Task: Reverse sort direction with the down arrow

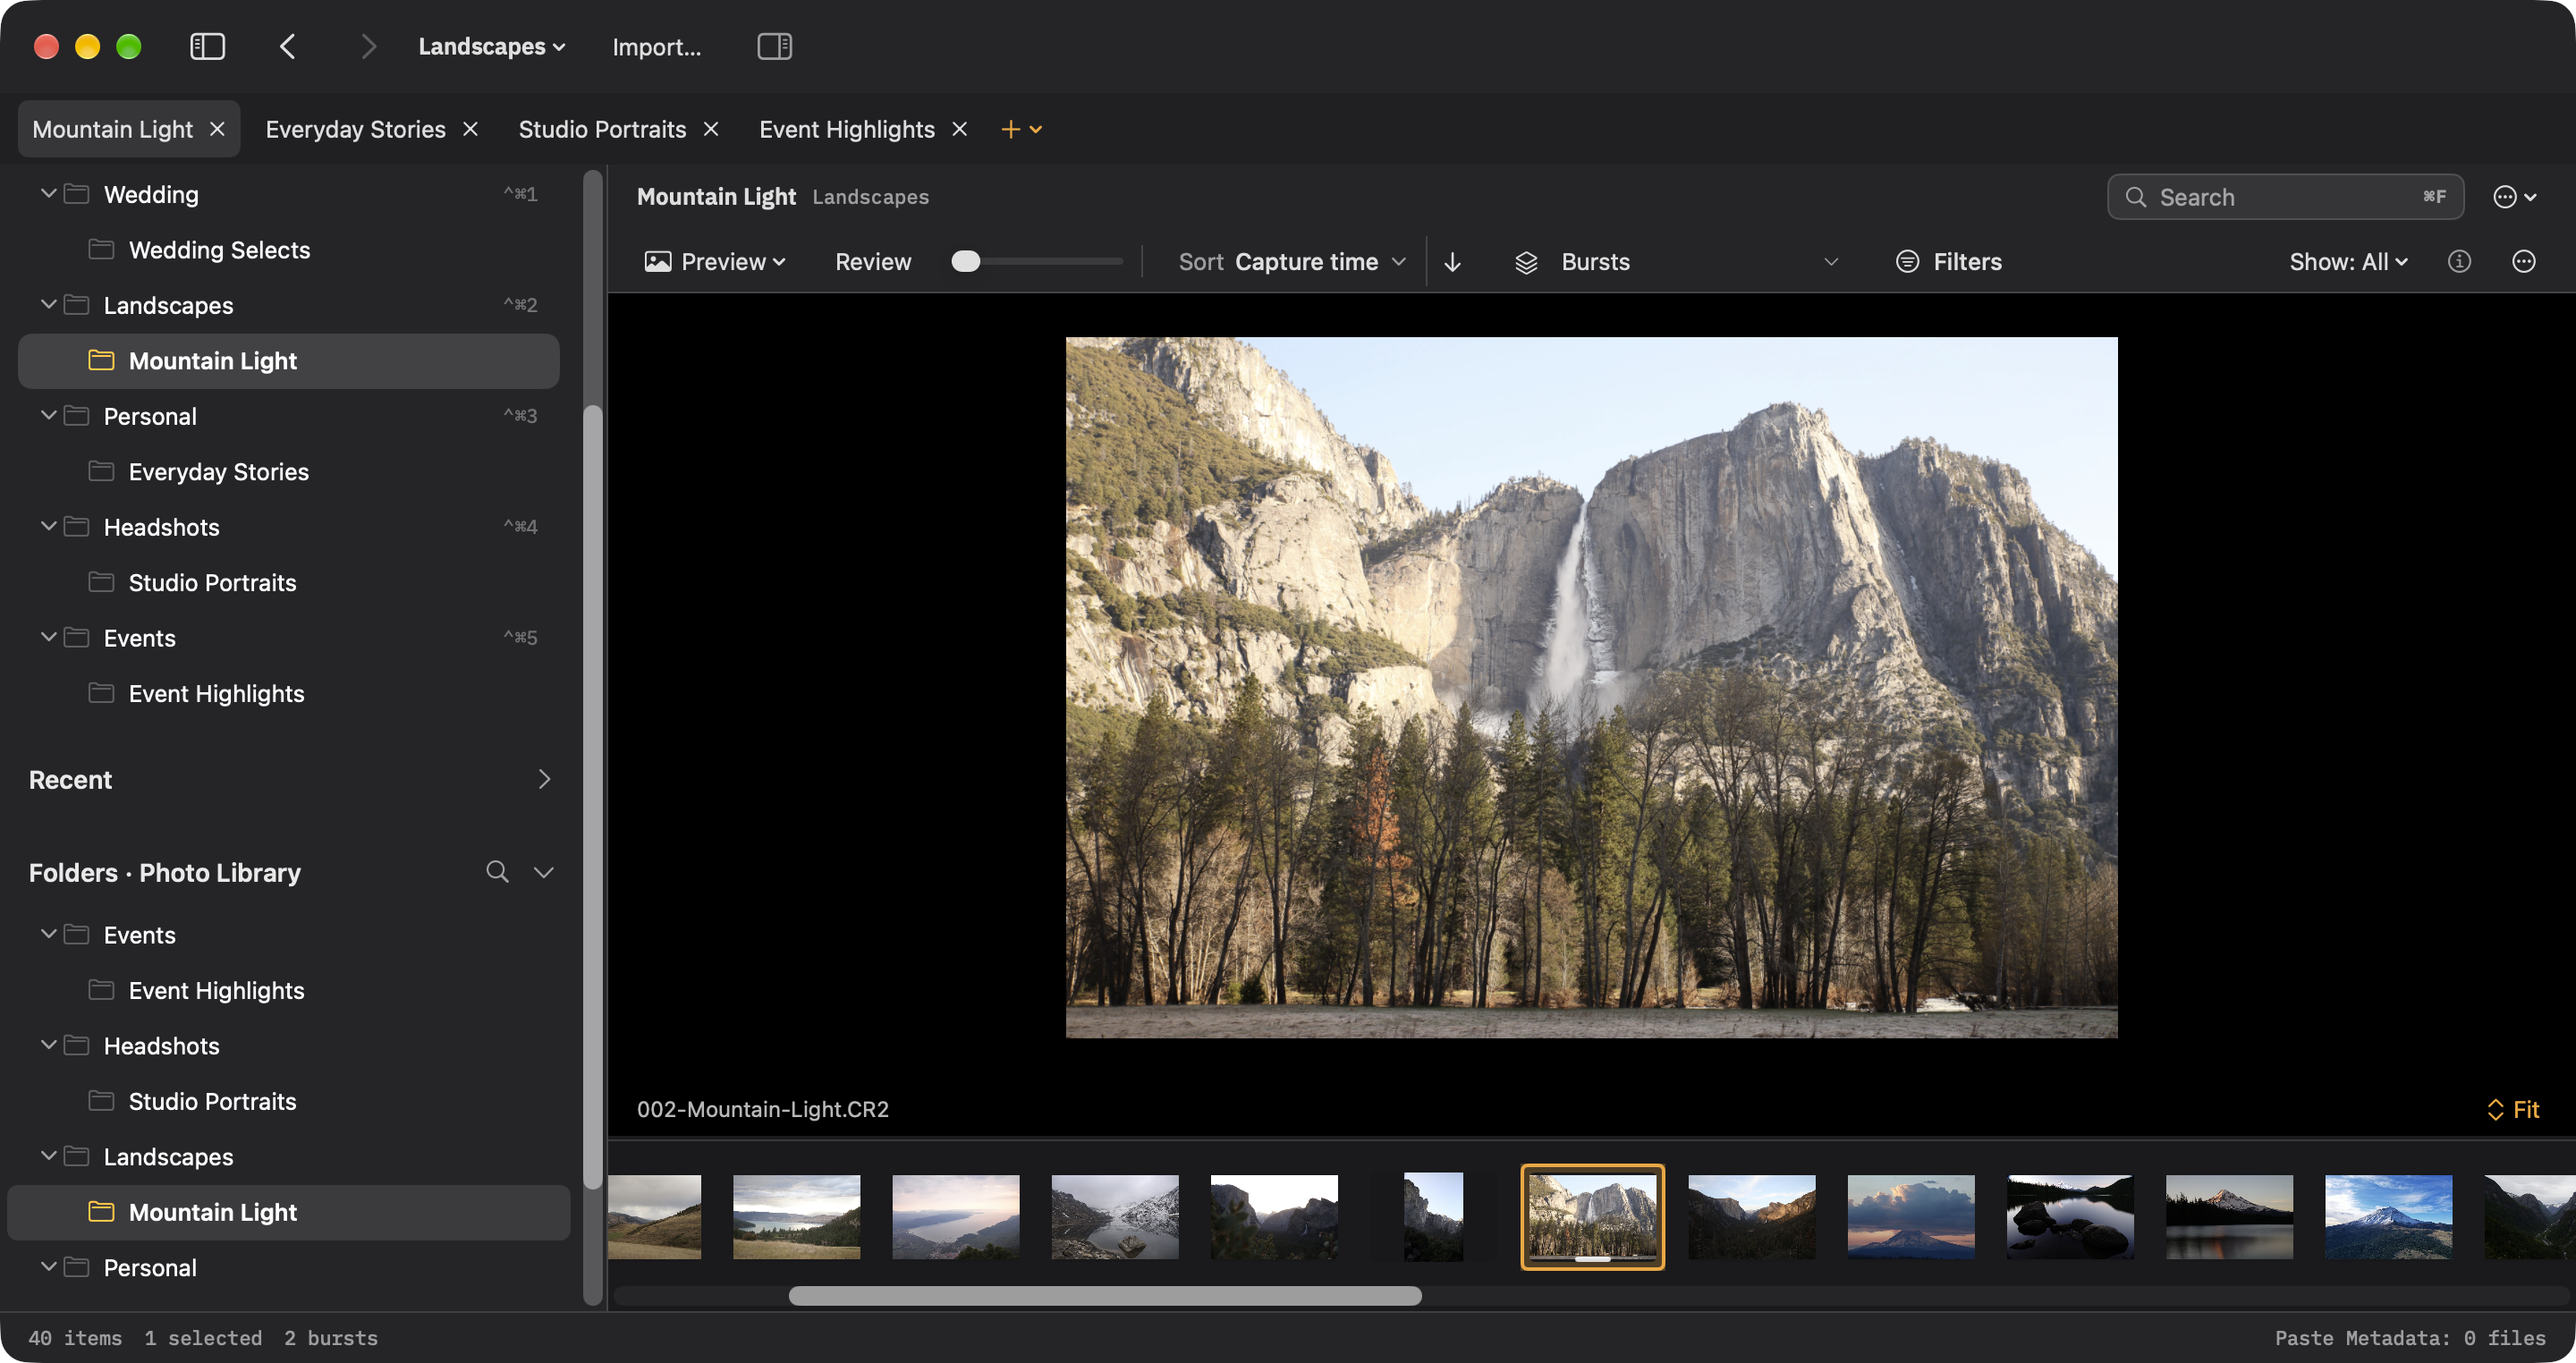Action: pos(1452,262)
